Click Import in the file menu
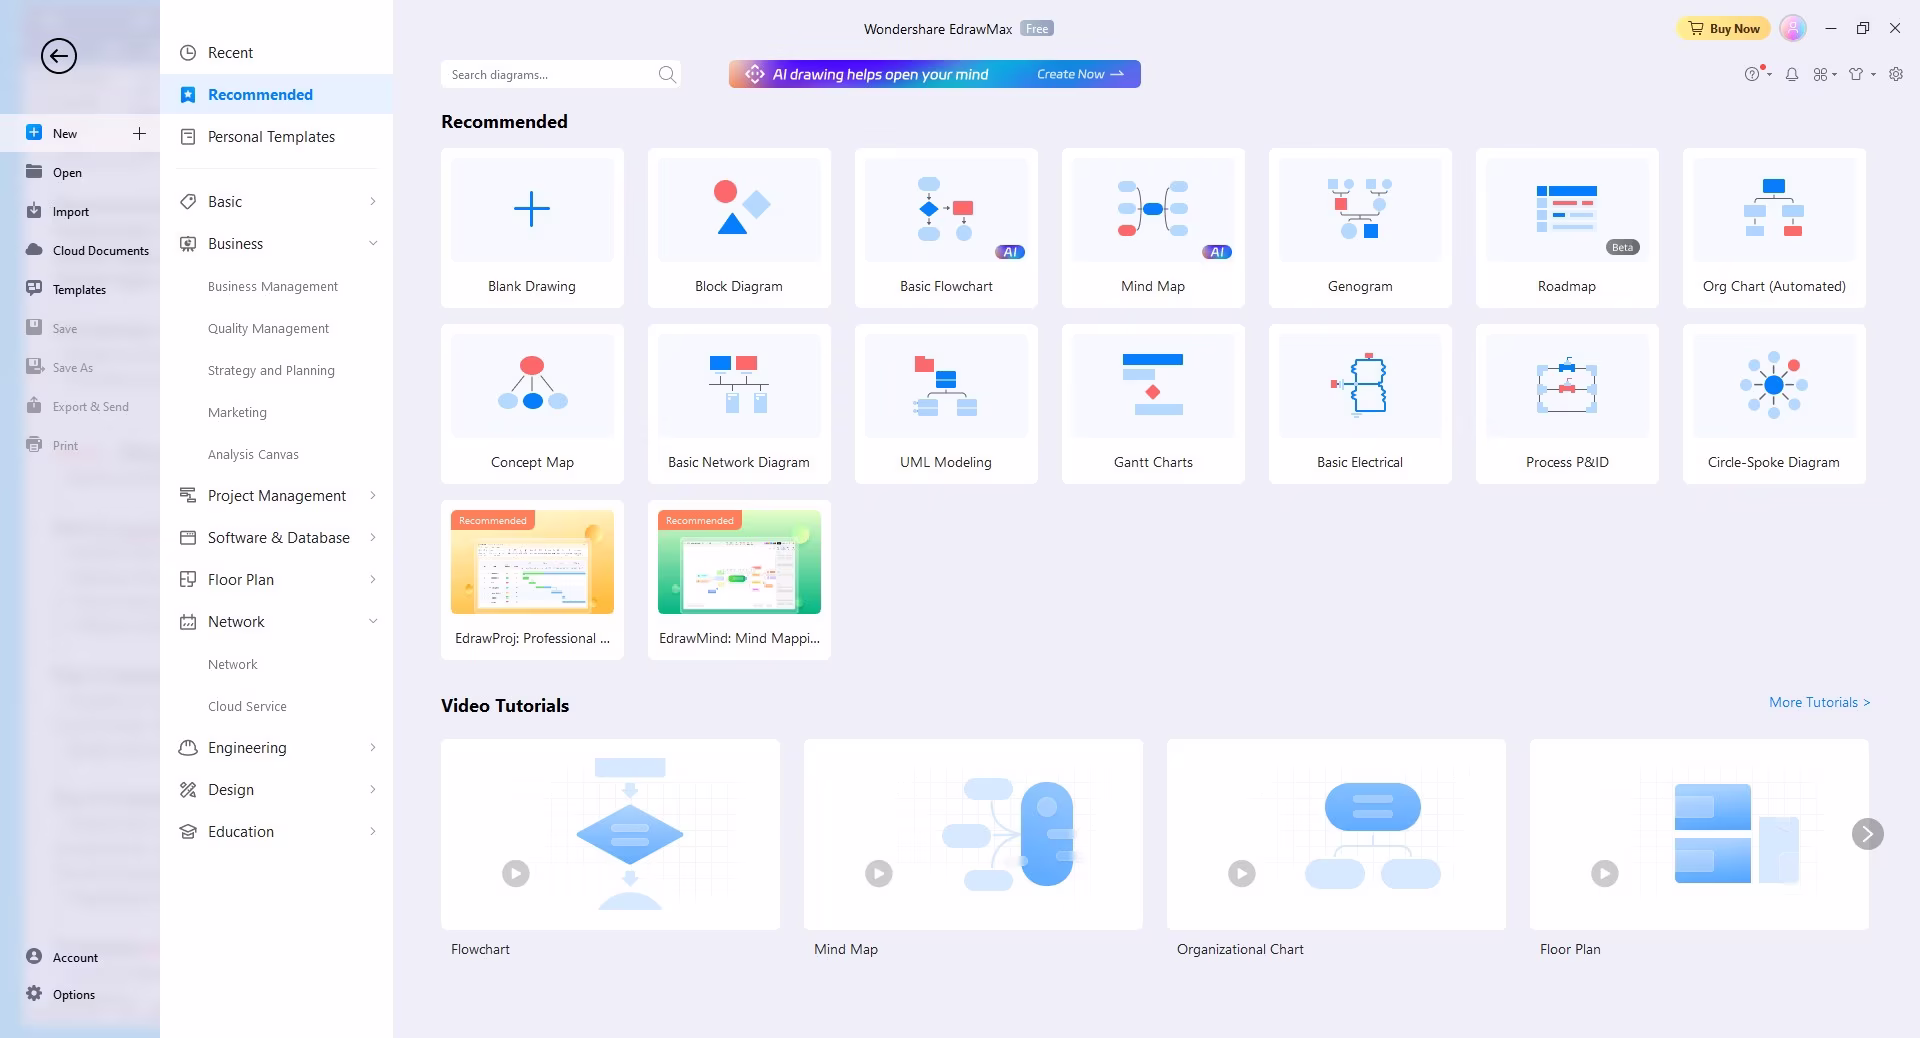 [x=80, y=211]
